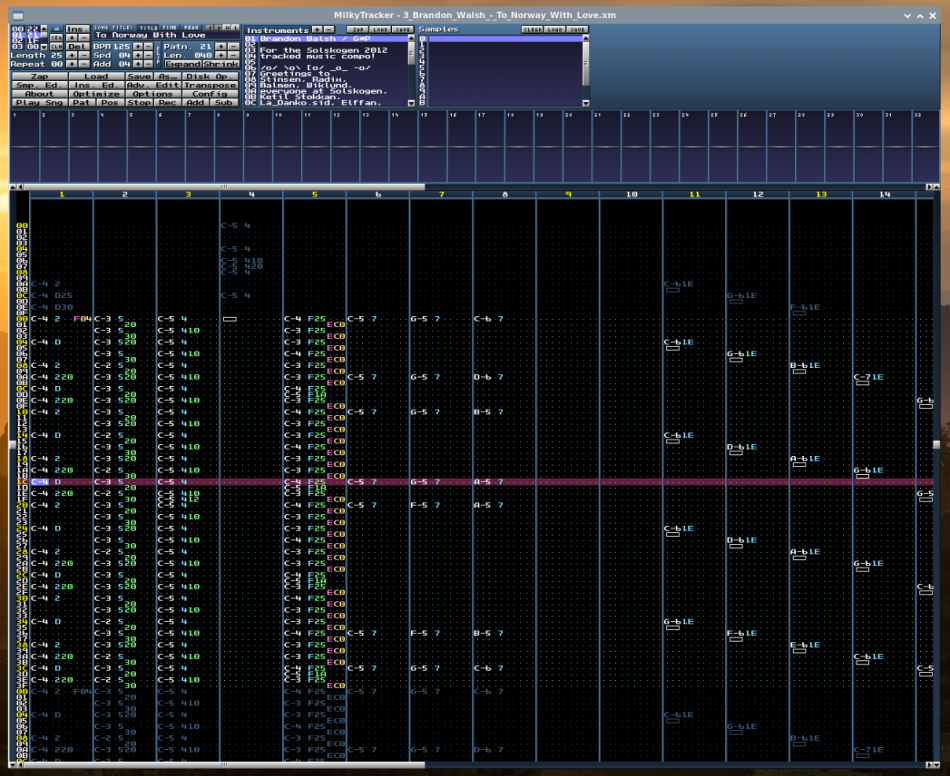
Task: Open the Disk Op. panel
Action: pyautogui.click(x=211, y=76)
